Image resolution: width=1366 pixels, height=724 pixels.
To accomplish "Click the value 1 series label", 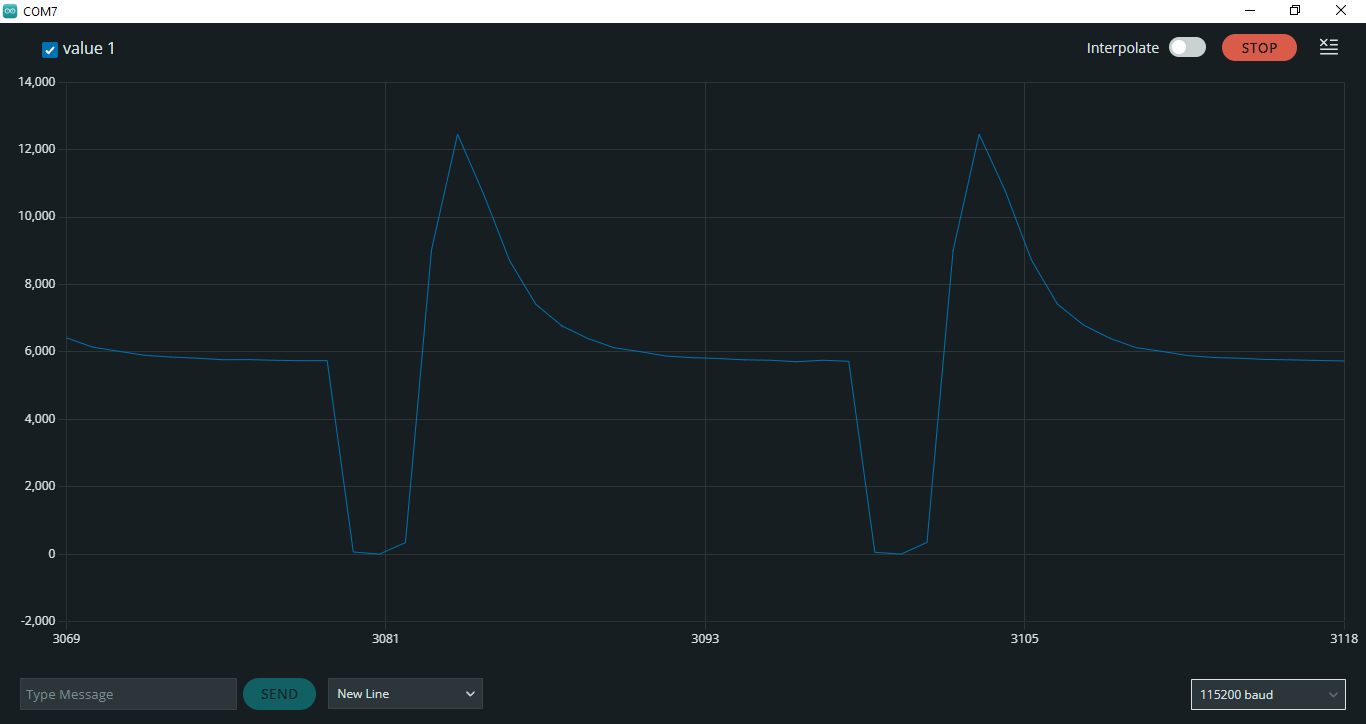I will pos(89,48).
